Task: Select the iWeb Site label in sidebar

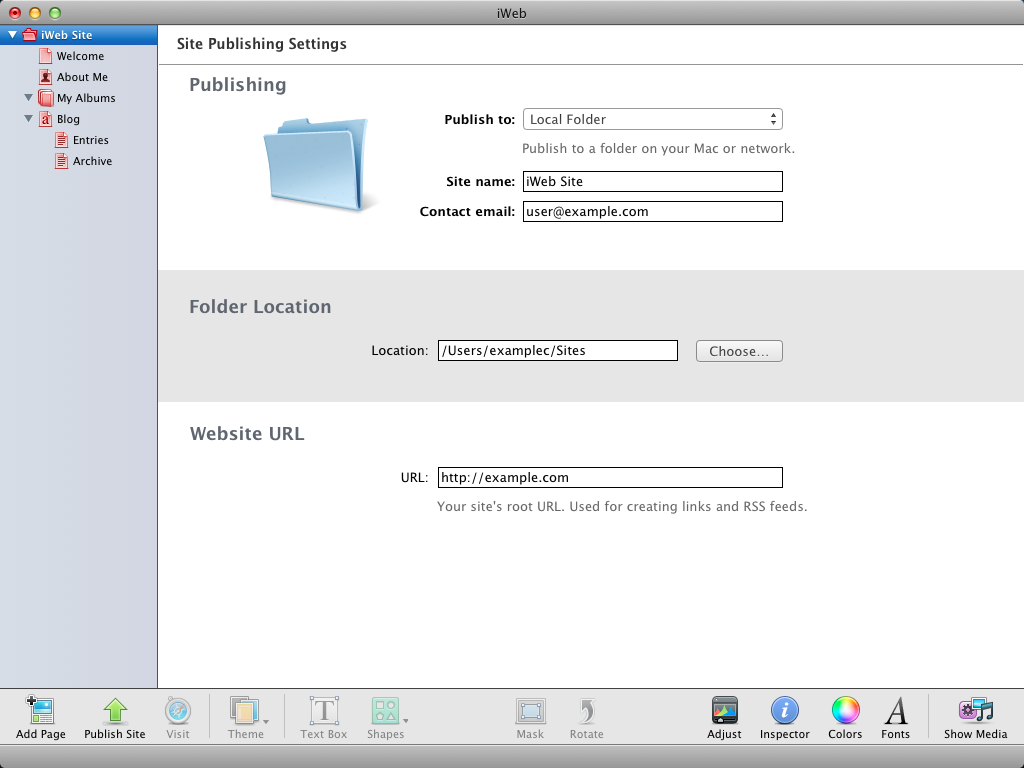Action: [x=67, y=35]
